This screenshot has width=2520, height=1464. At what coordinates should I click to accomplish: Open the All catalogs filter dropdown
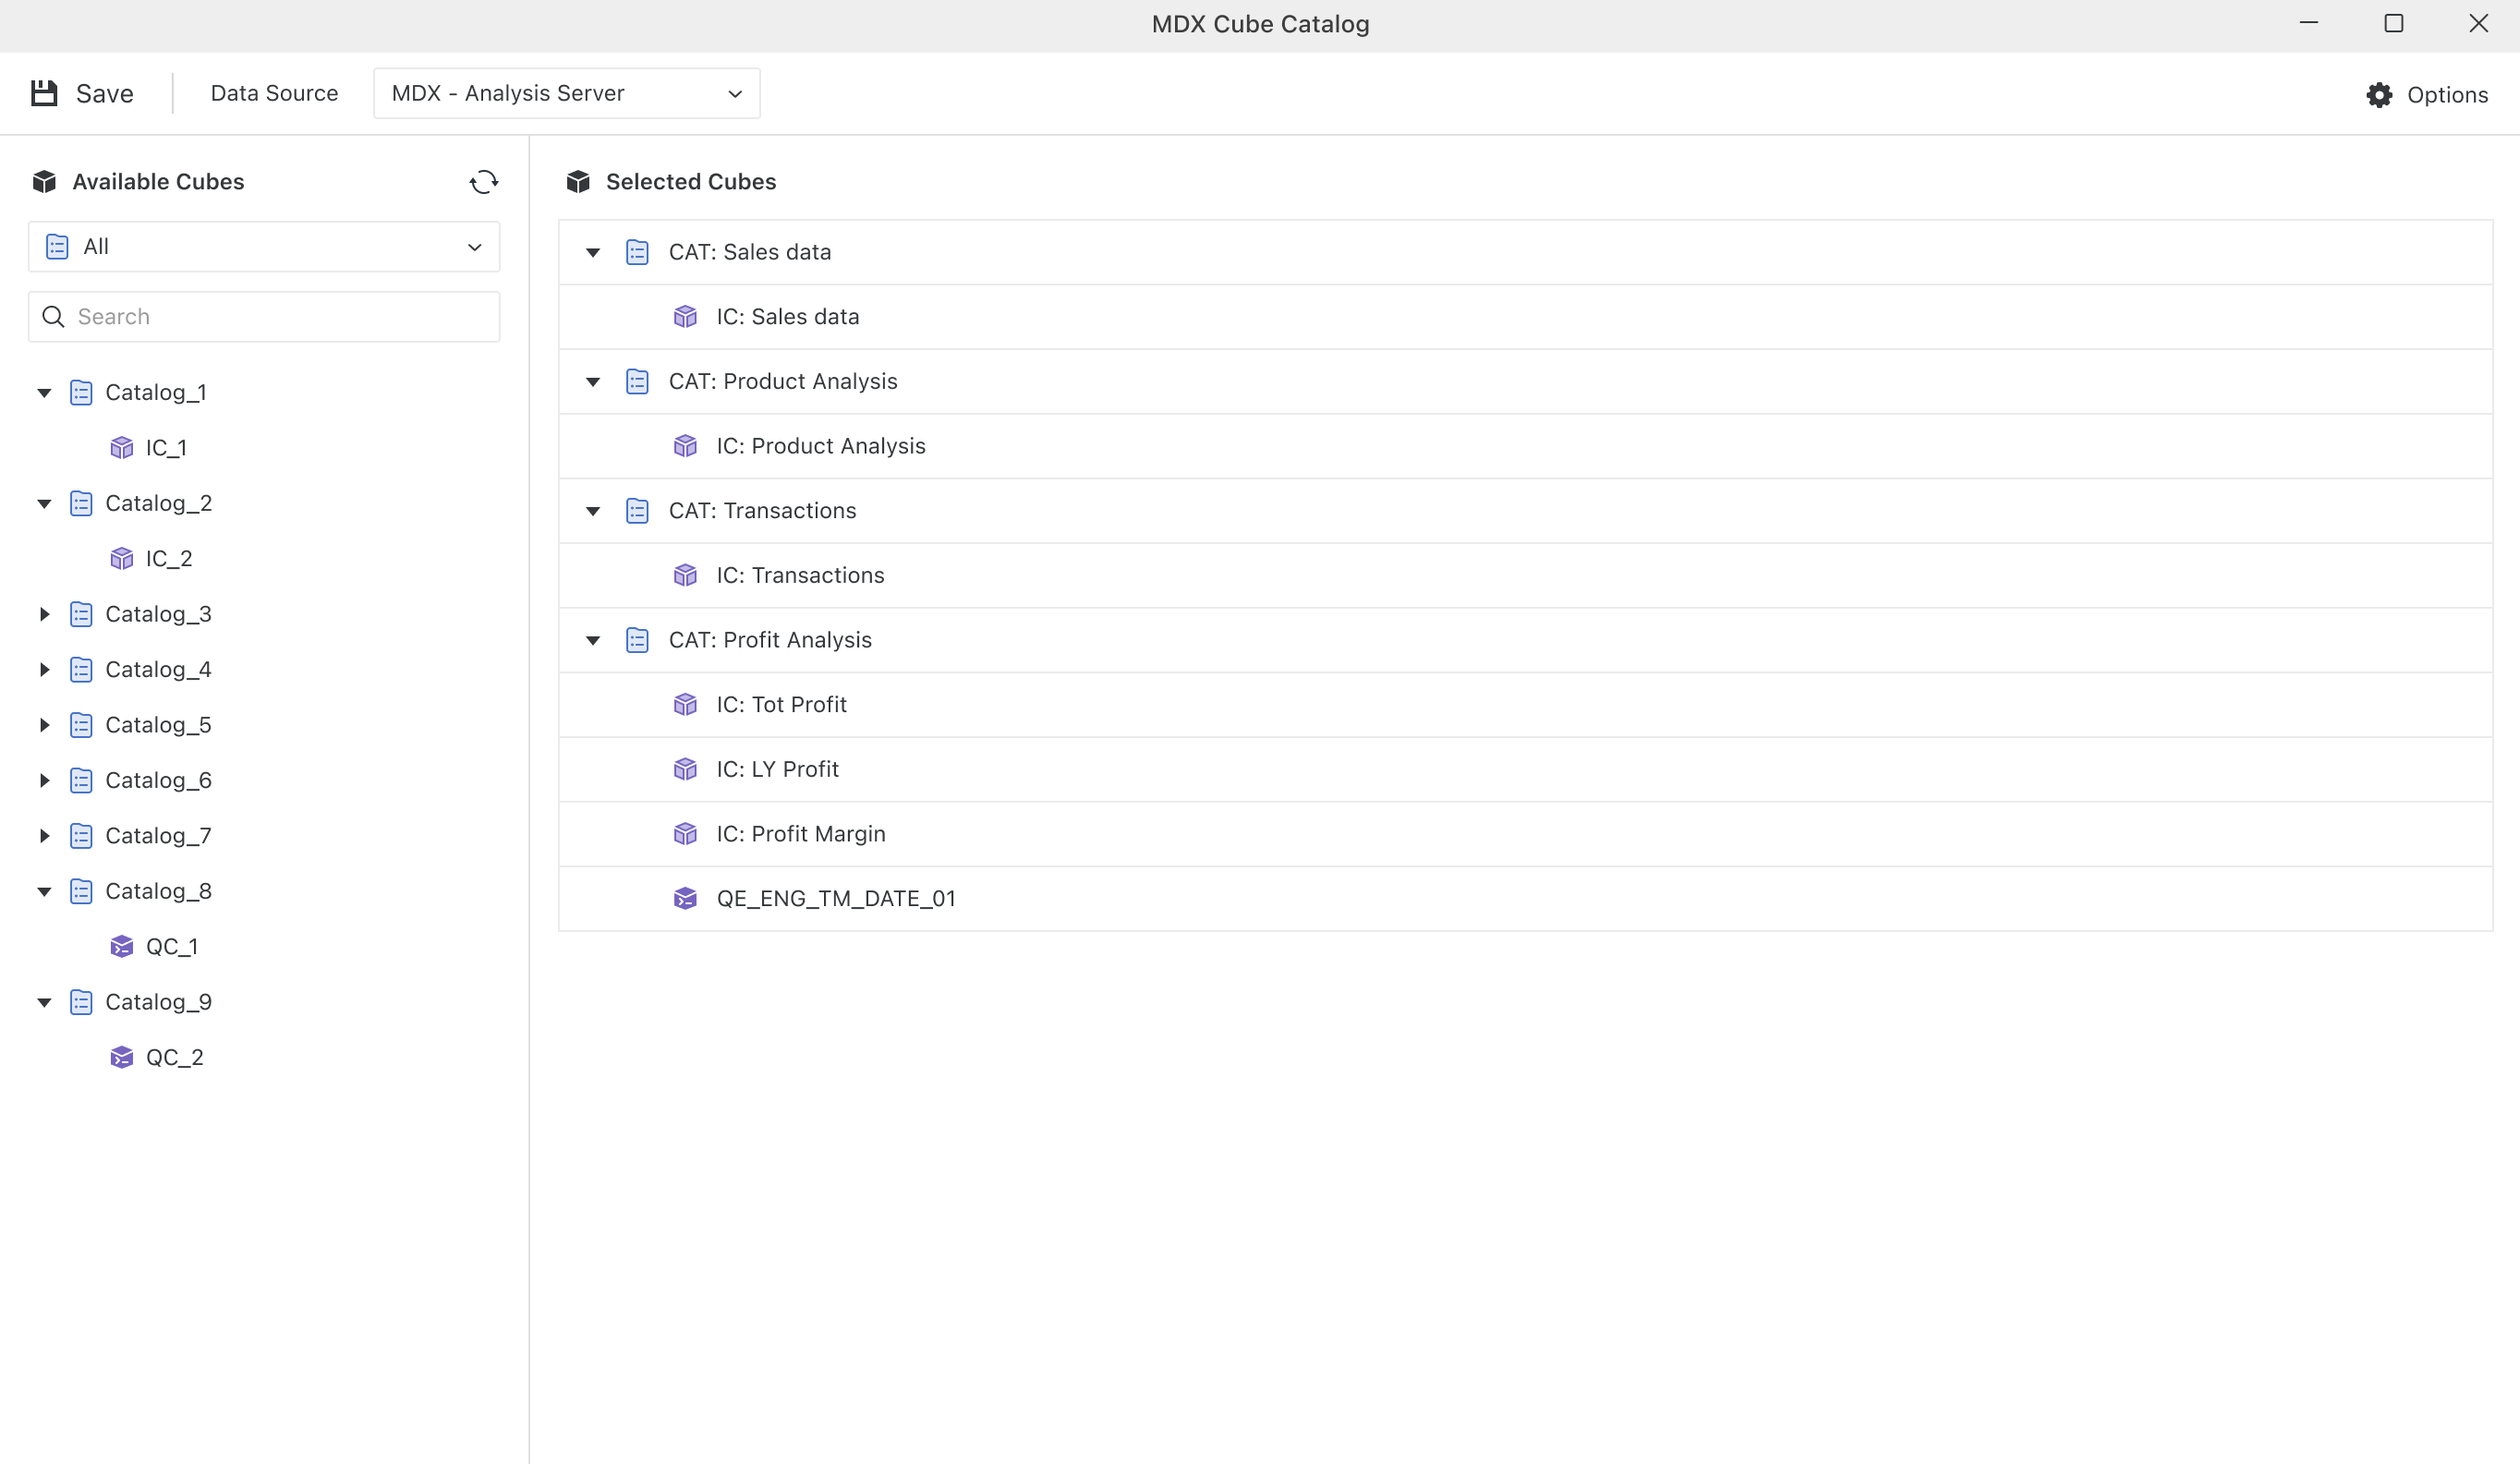click(x=264, y=247)
